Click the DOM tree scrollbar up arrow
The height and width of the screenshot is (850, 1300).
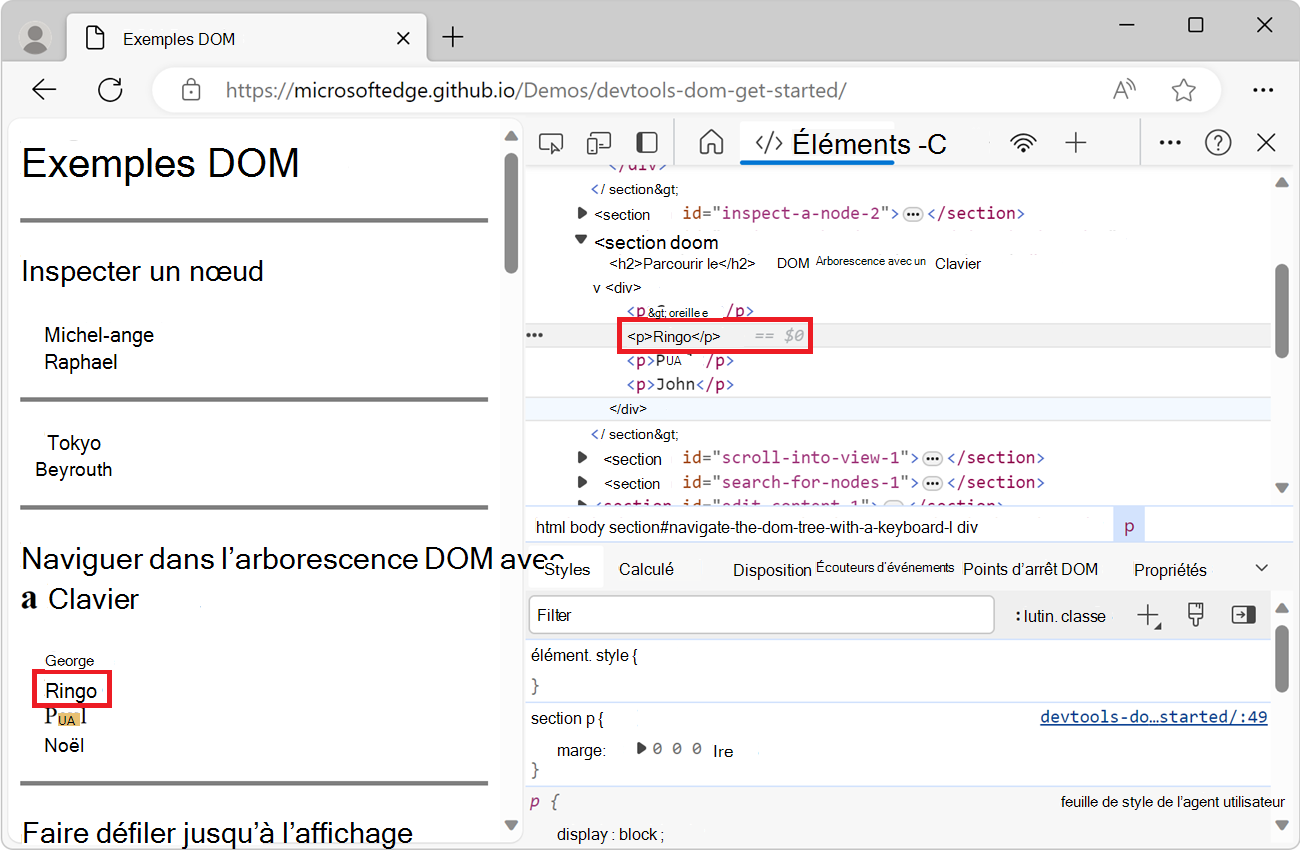(1283, 182)
